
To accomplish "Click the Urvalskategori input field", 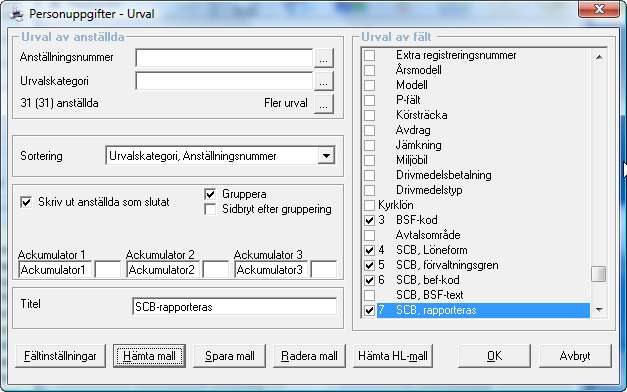I will (x=224, y=82).
